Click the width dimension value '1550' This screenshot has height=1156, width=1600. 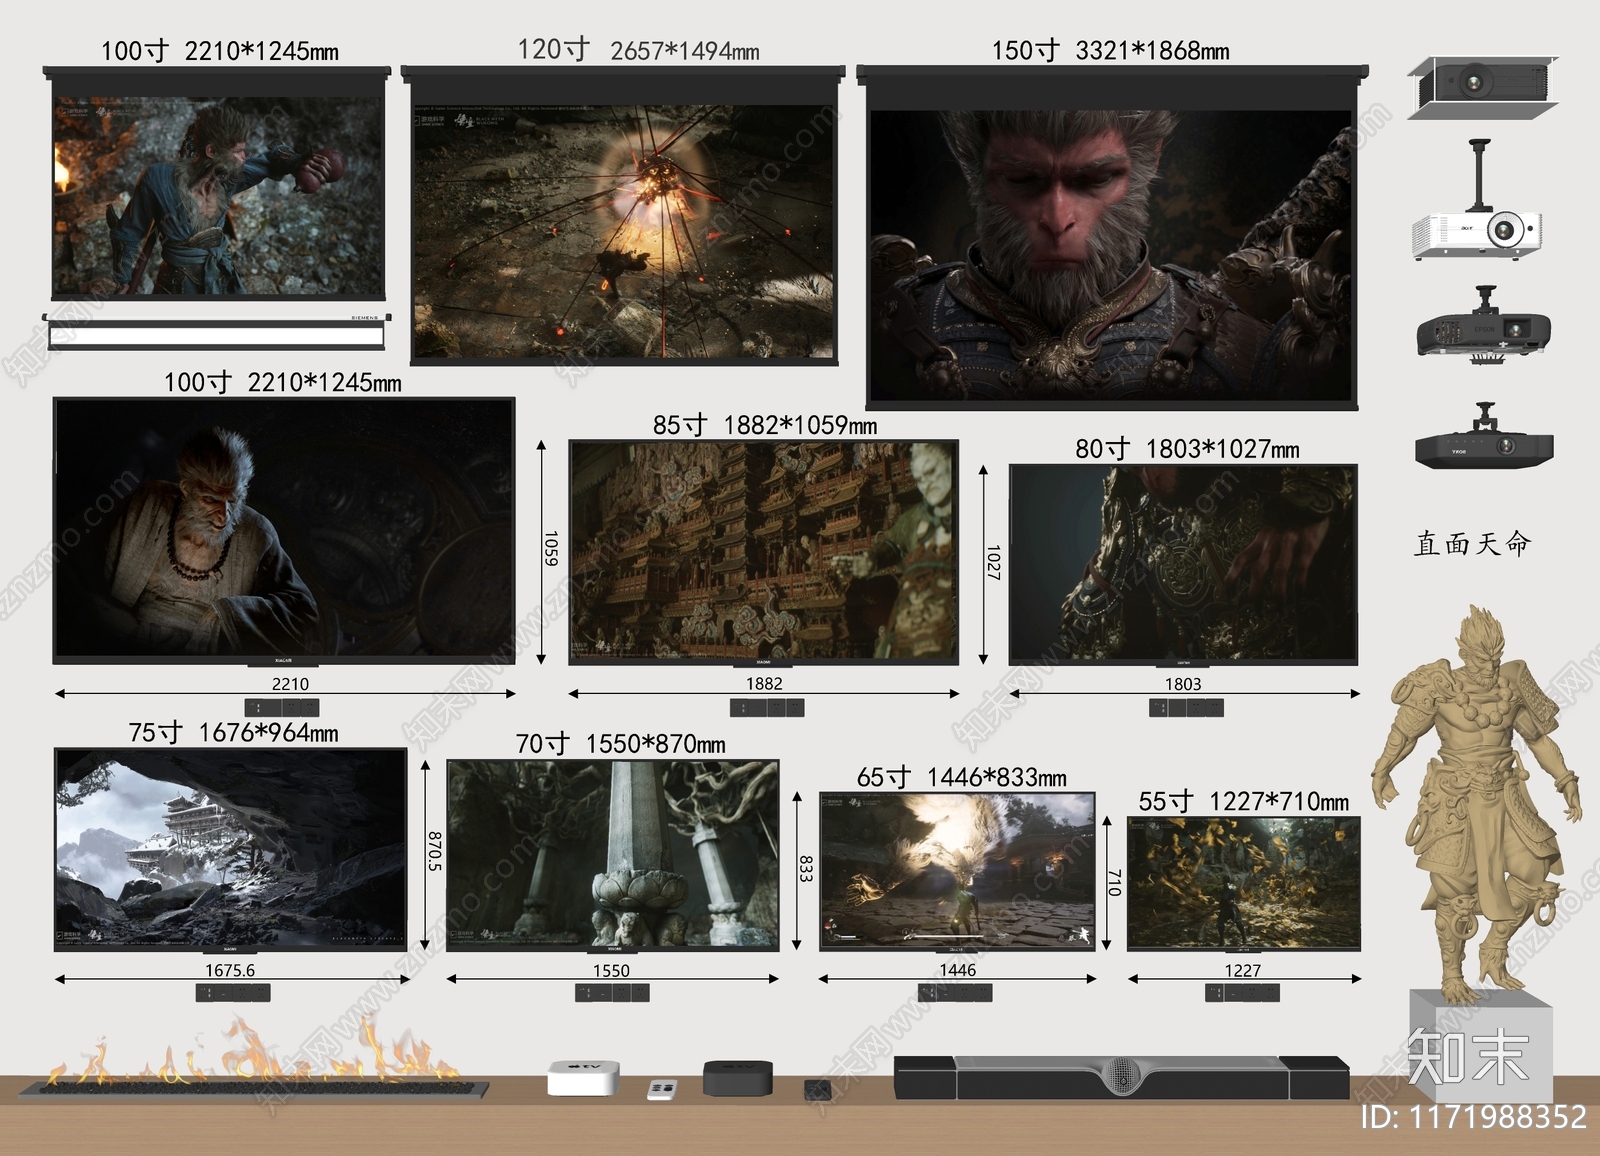pos(611,970)
